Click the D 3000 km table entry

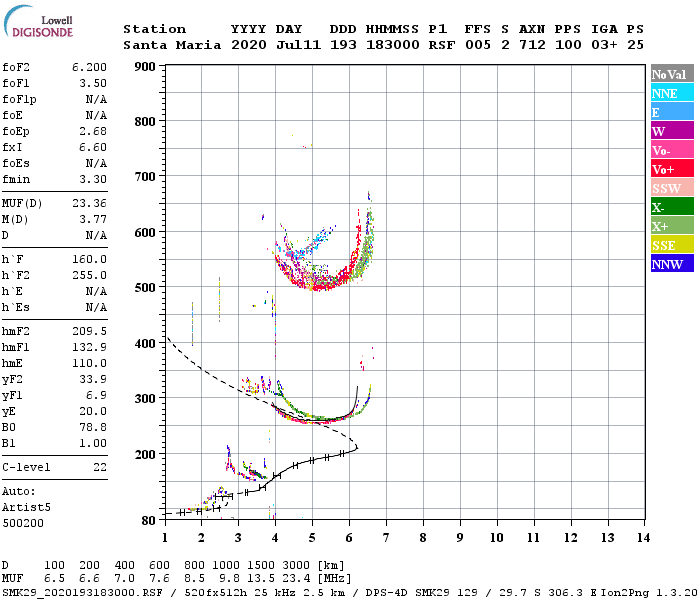coord(296,566)
